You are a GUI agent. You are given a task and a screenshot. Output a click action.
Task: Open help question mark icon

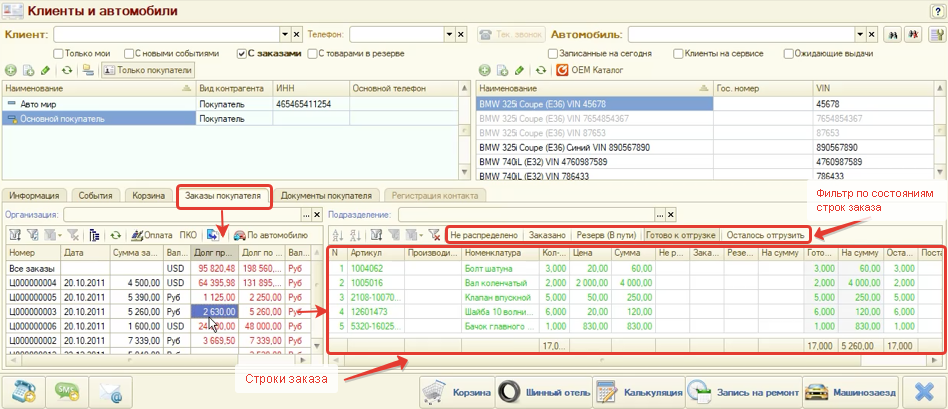coord(938,11)
